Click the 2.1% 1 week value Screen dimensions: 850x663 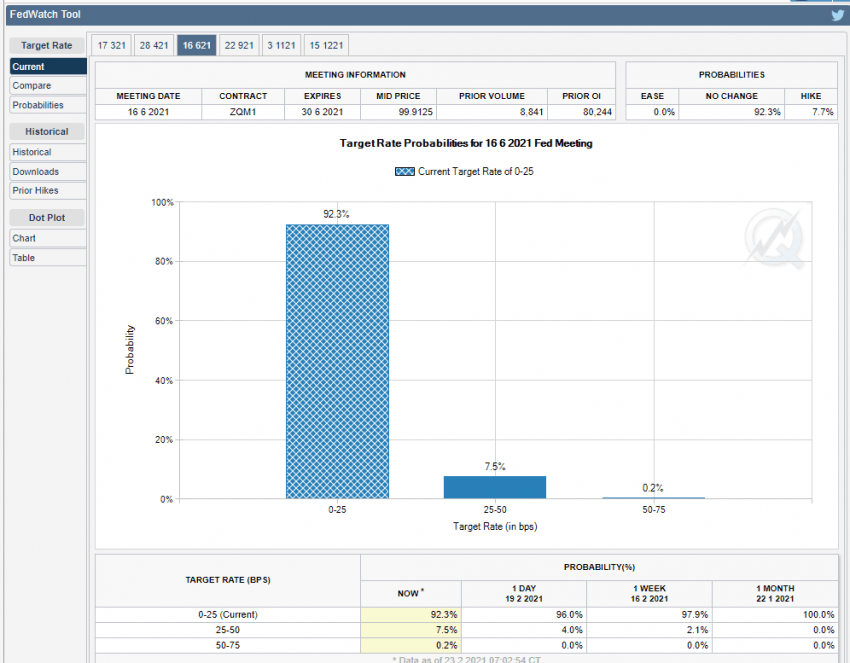point(698,630)
